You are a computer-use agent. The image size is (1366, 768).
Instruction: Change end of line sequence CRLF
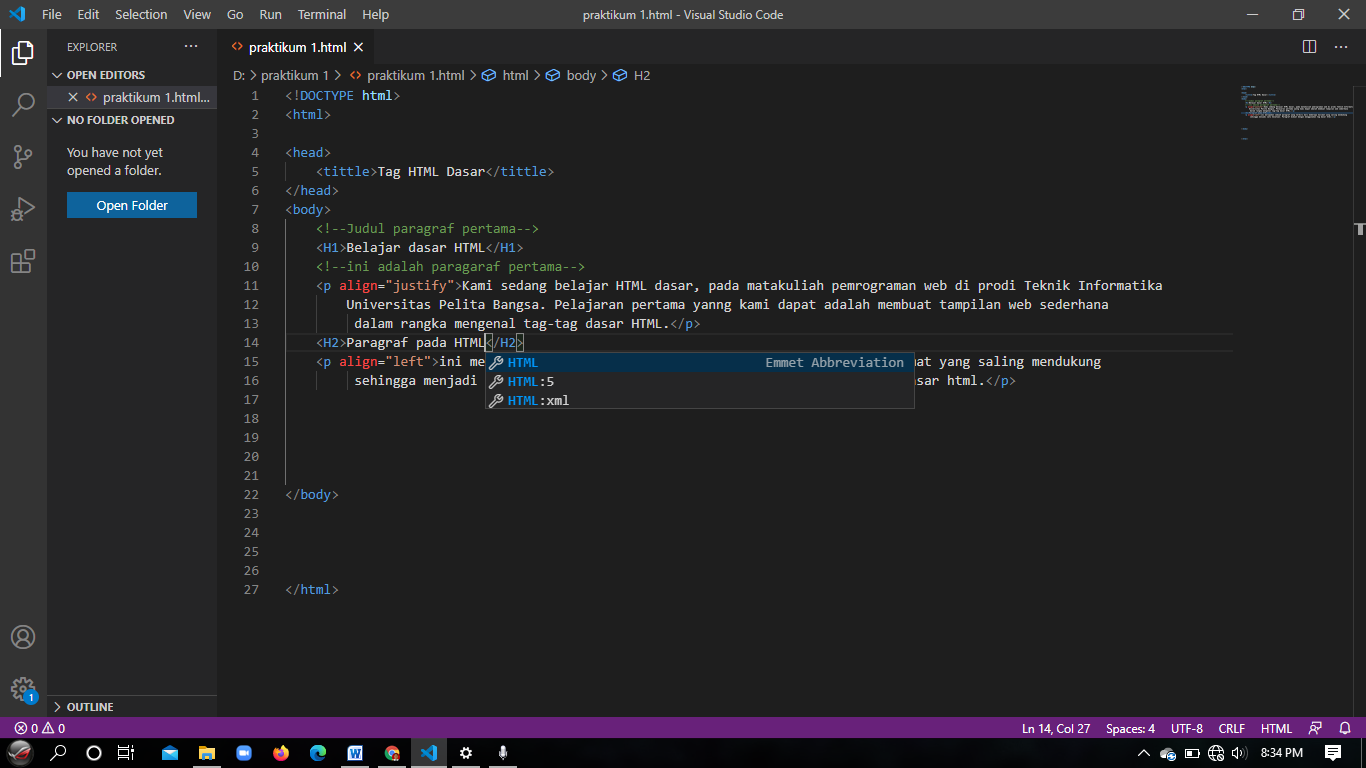click(x=1232, y=728)
